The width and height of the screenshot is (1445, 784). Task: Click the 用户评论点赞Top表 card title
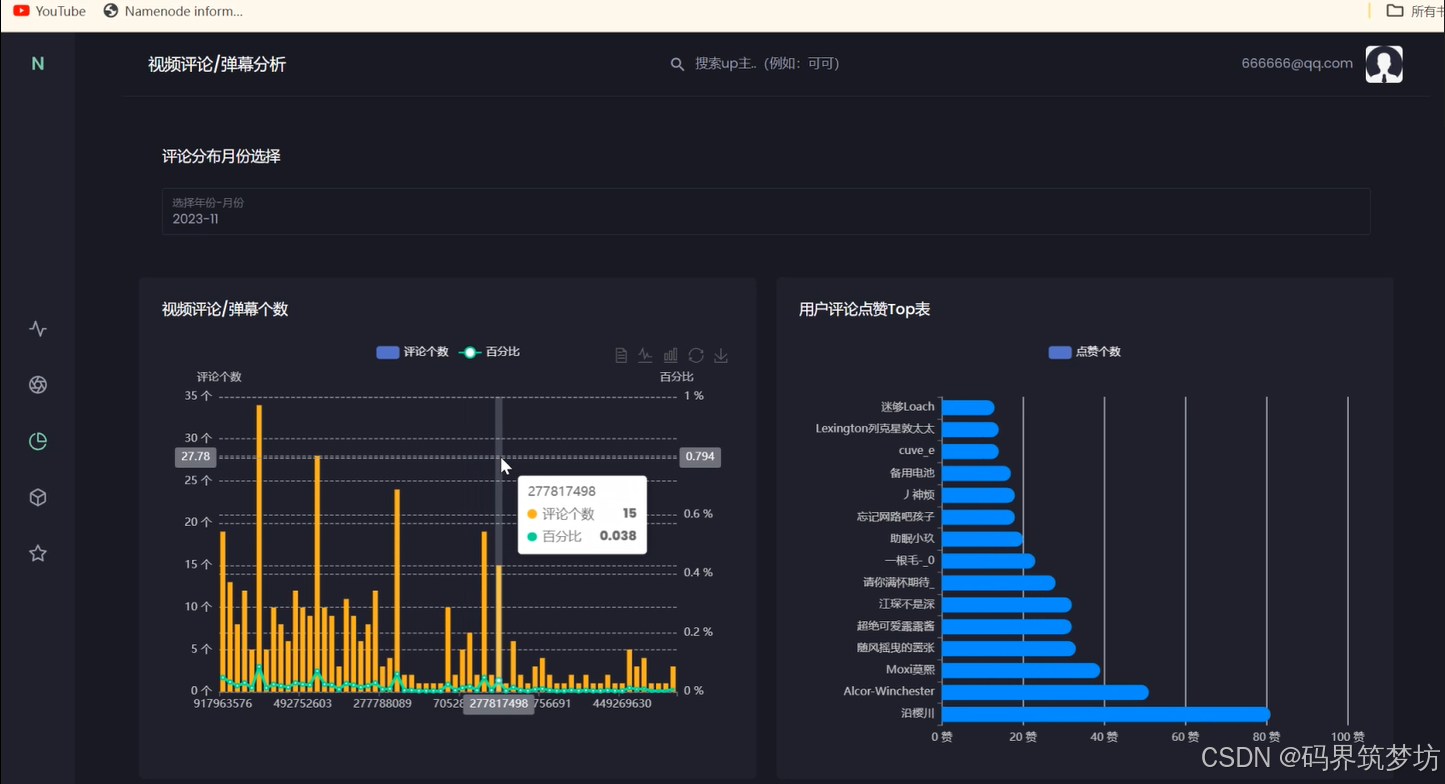865,309
